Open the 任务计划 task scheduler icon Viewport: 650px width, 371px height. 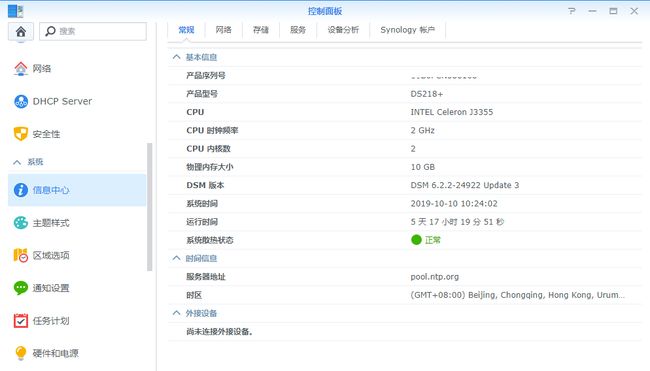[x=21, y=320]
